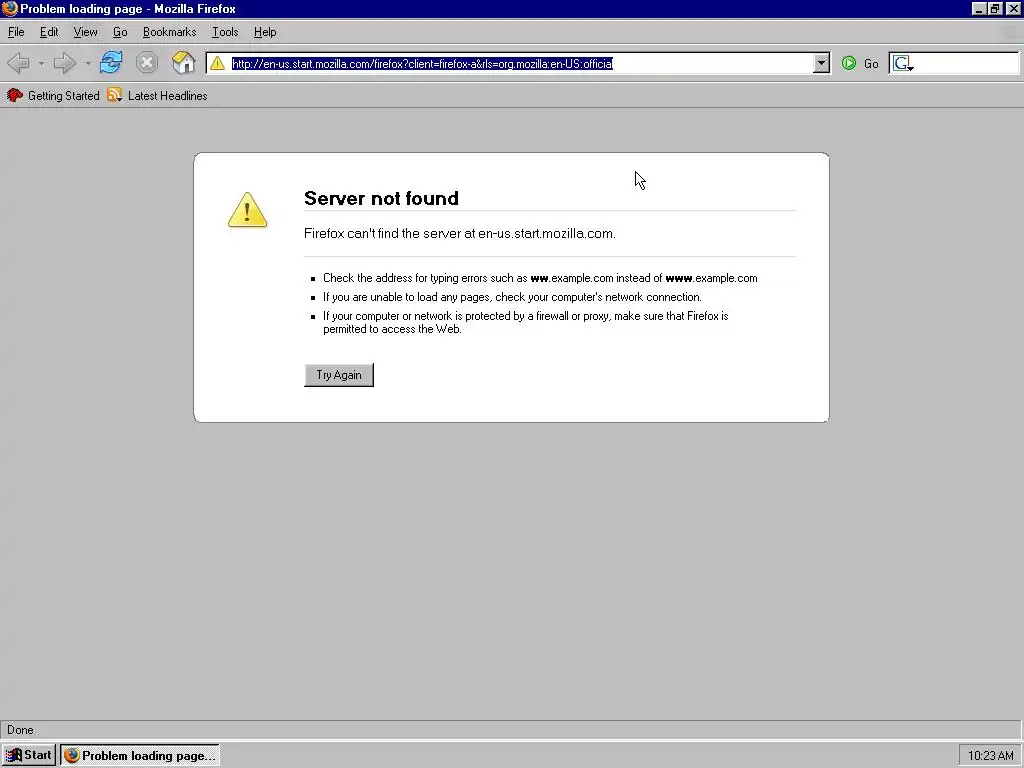The image size is (1024, 768).
Task: Open the File menu
Action: pyautogui.click(x=16, y=32)
